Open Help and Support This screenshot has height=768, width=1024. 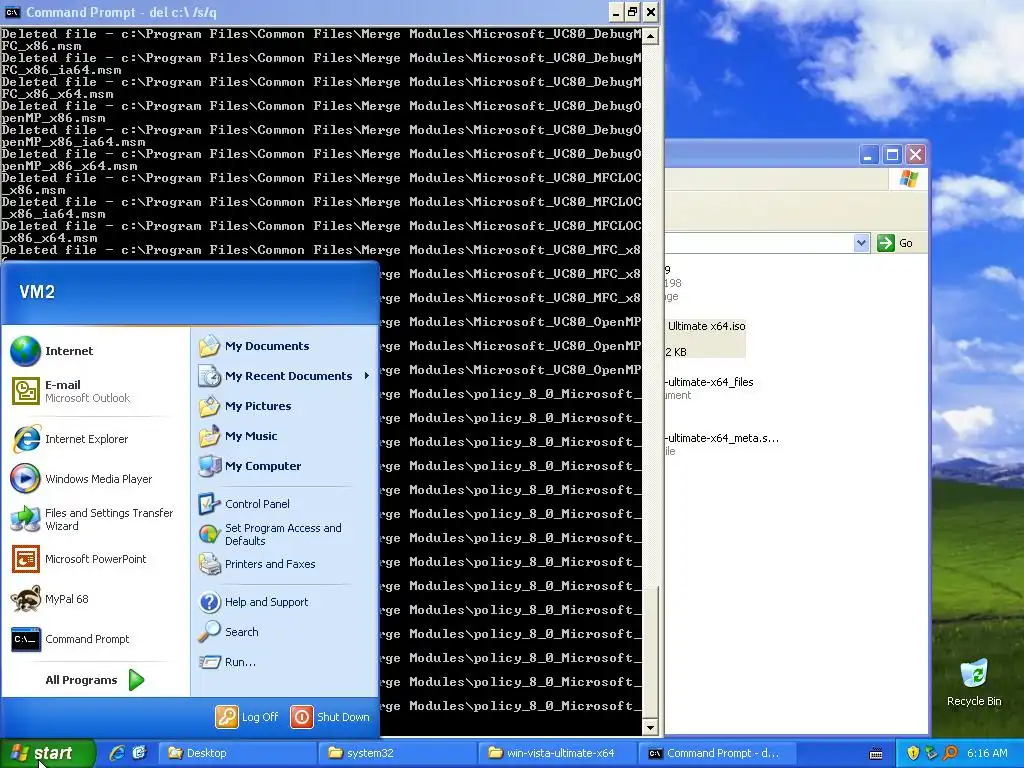point(253,601)
